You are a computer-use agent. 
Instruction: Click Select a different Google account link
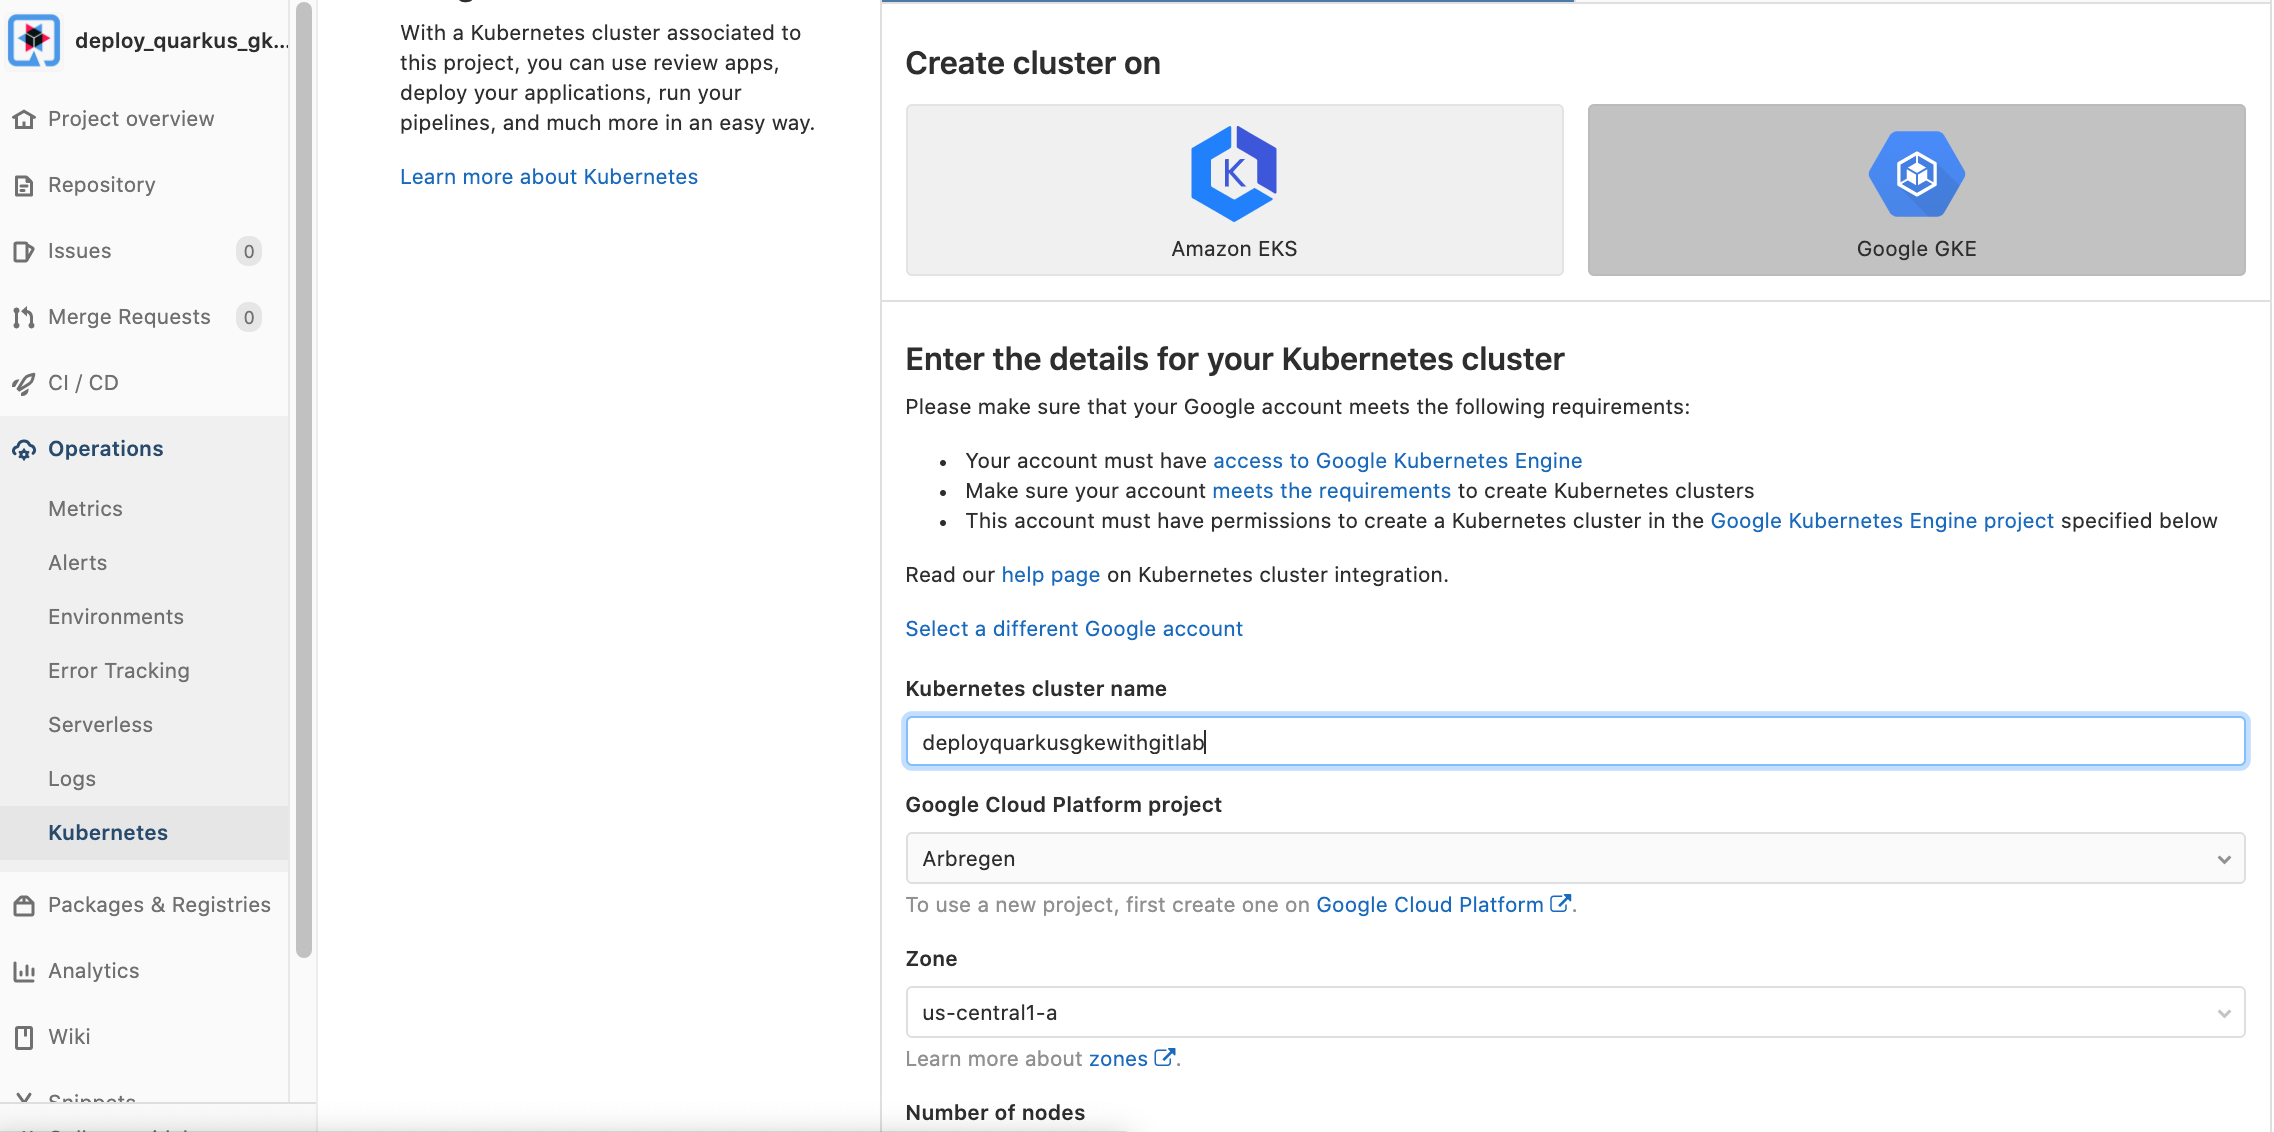[1074, 628]
